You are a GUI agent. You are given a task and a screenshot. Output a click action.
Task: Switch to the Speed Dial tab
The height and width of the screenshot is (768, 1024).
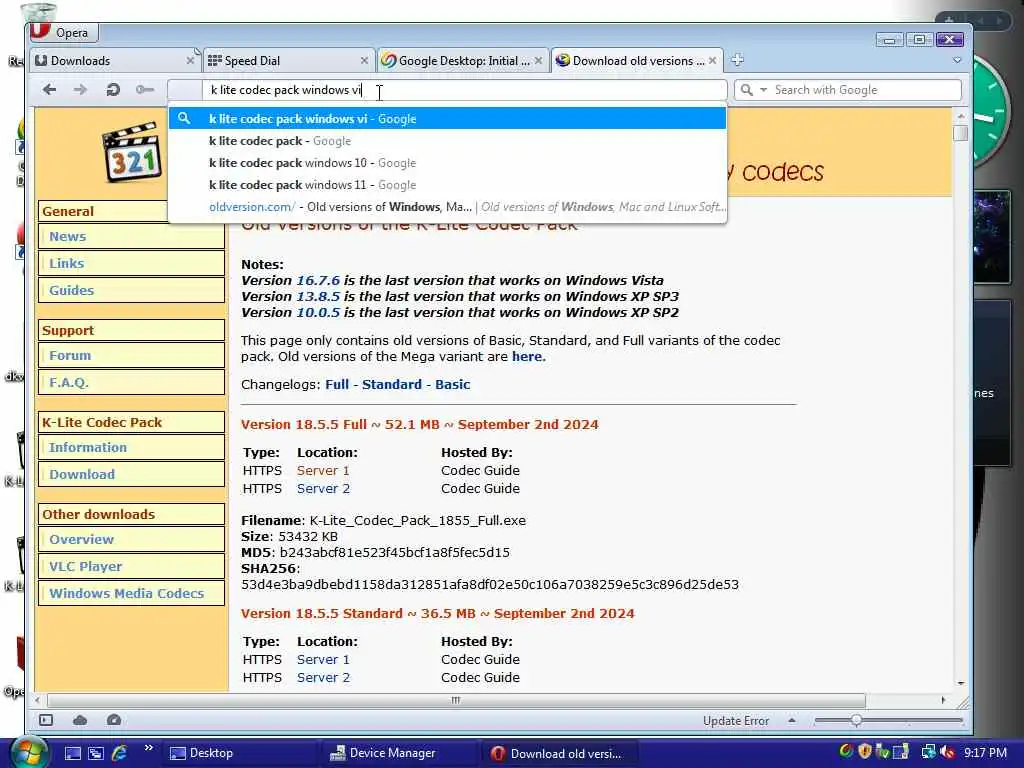point(288,61)
